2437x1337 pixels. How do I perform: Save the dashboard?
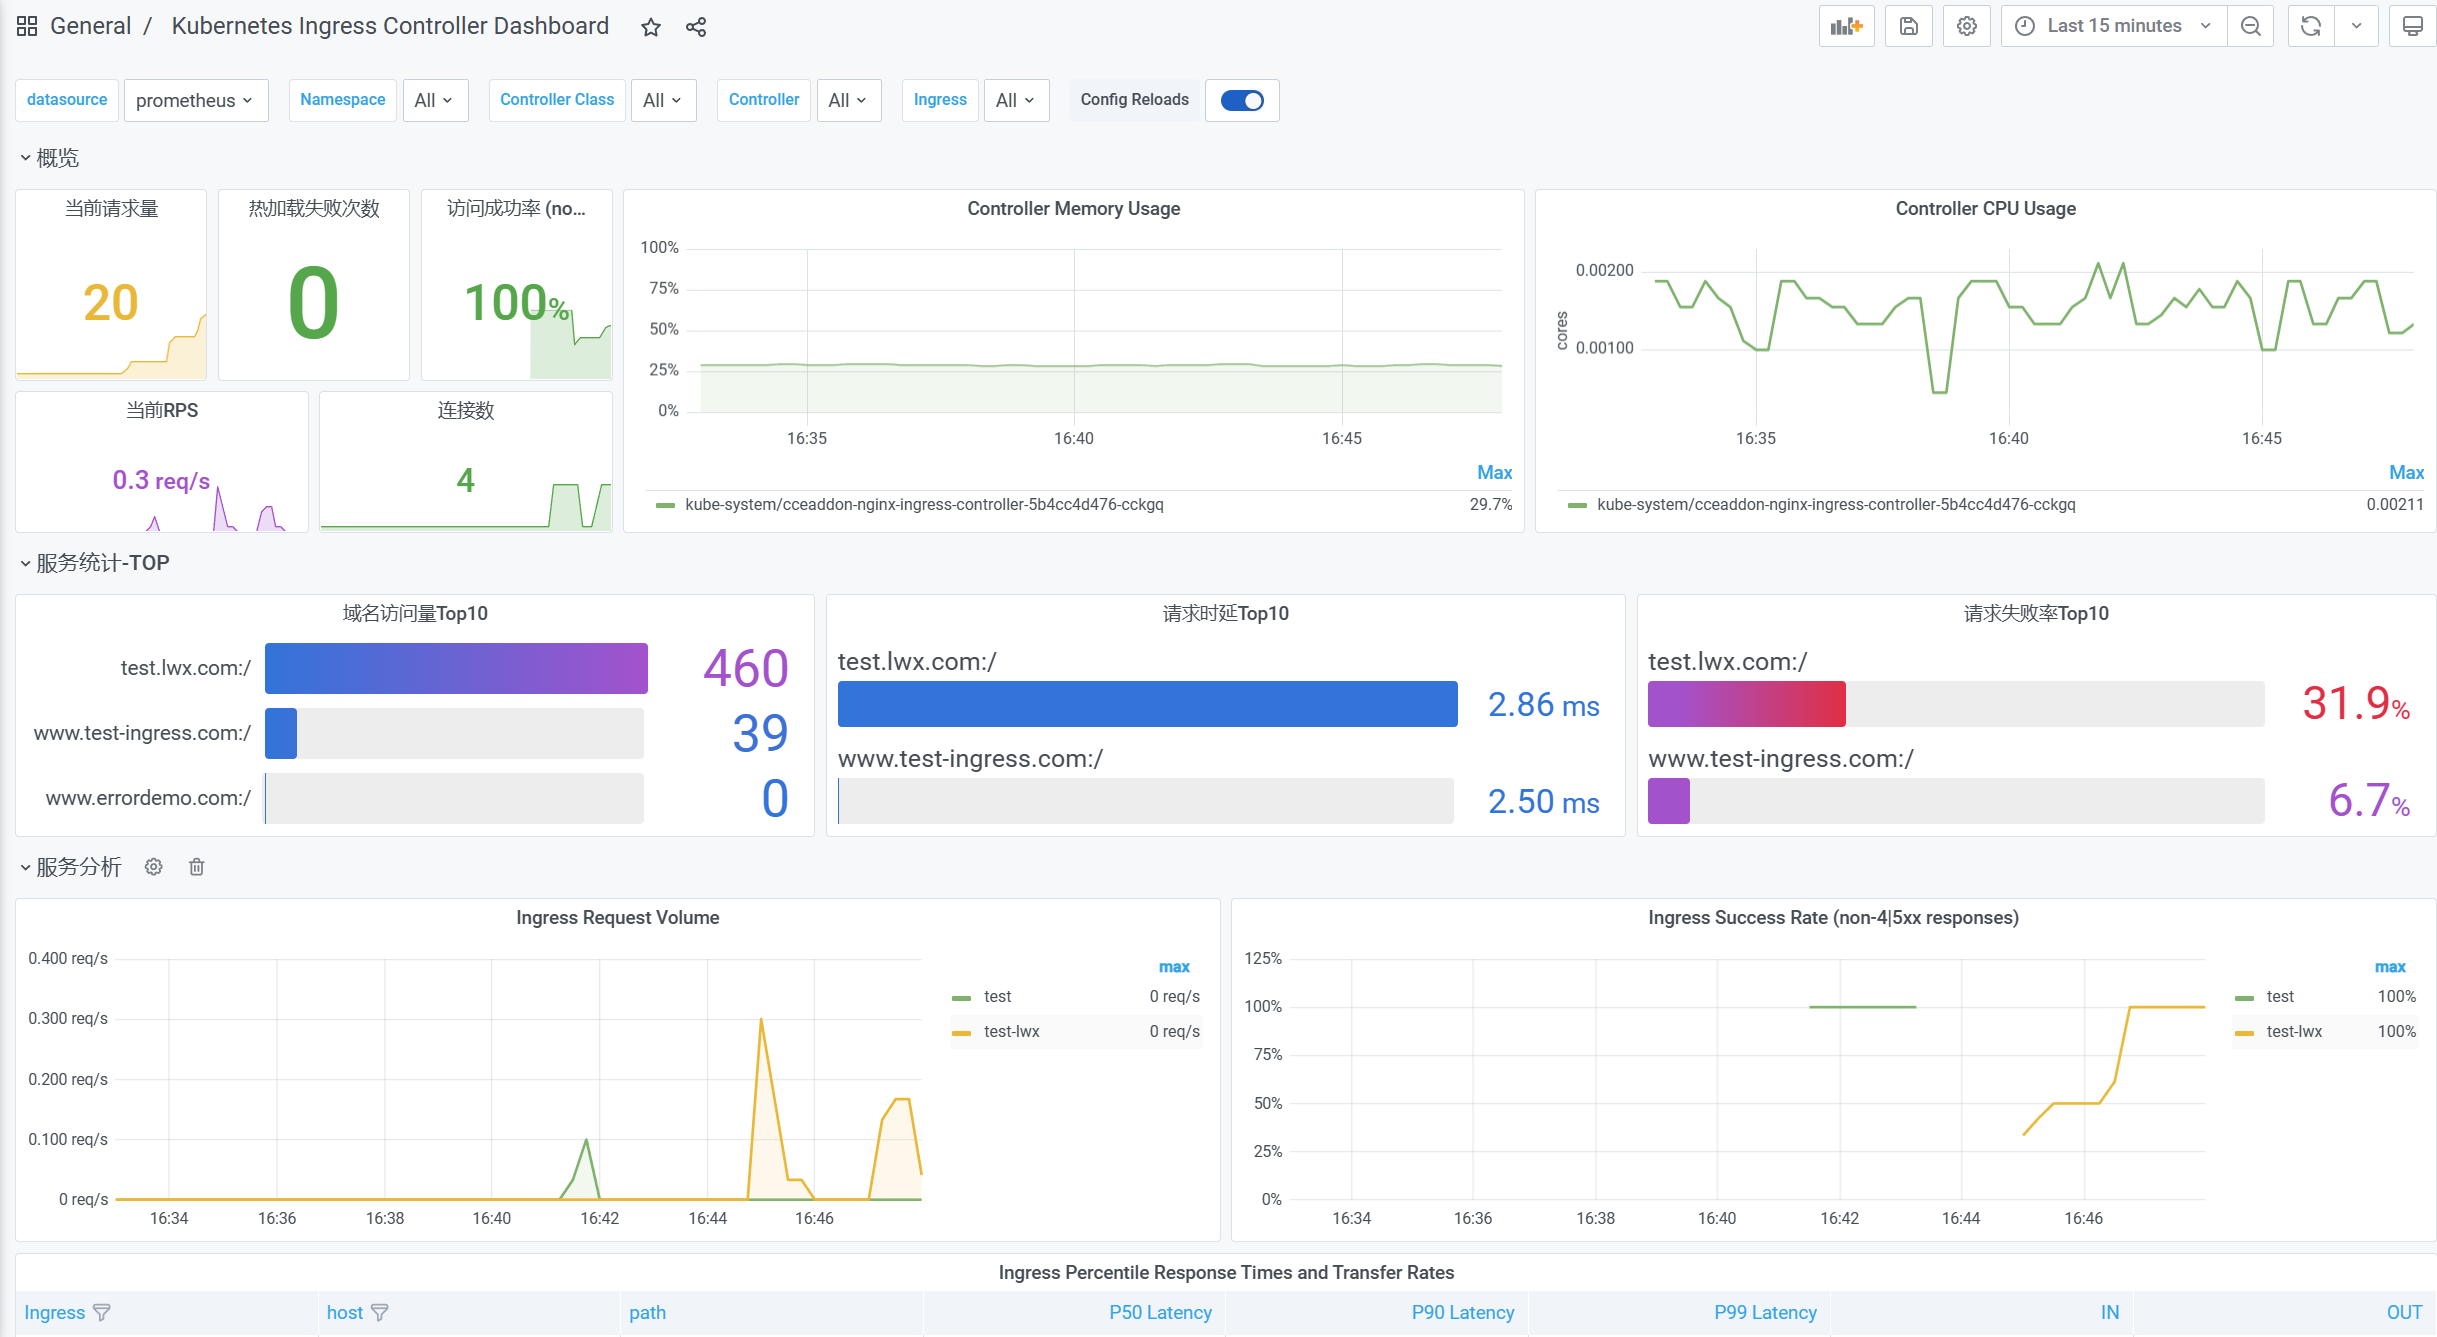(x=1908, y=26)
